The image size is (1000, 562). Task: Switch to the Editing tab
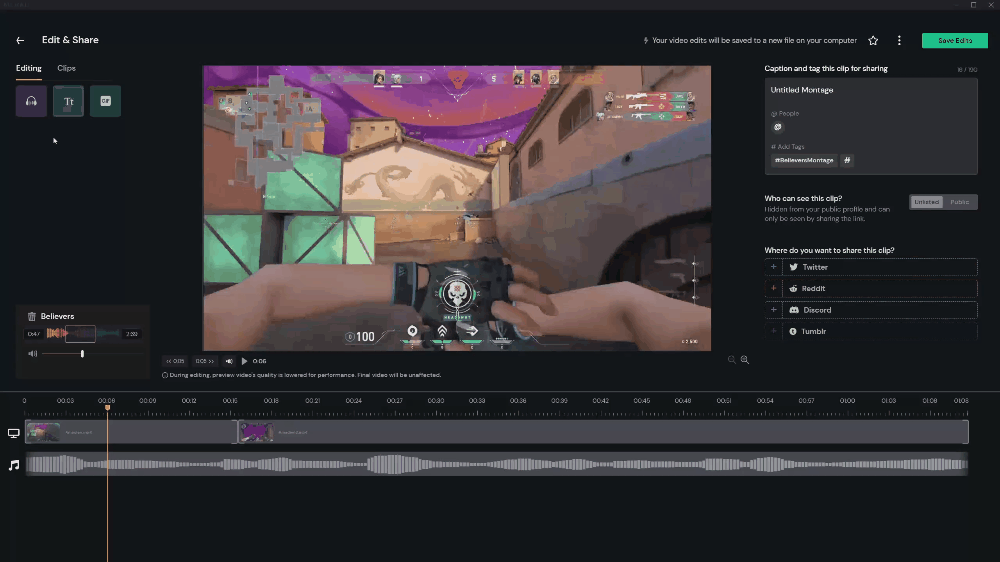[x=29, y=68]
